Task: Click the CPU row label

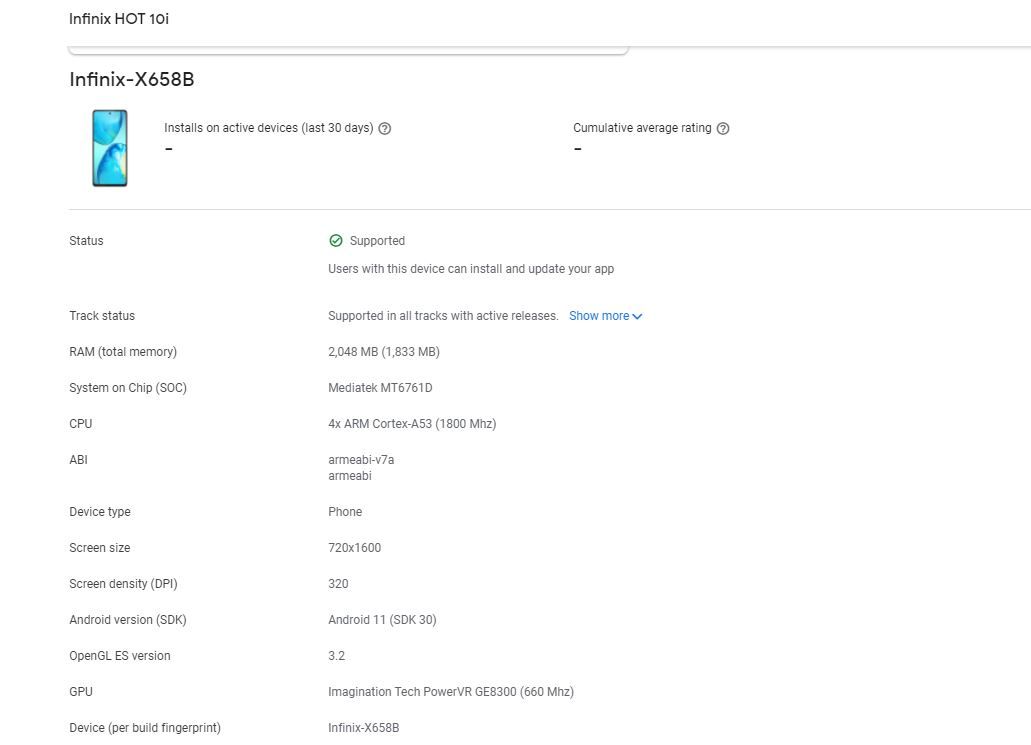Action: tap(81, 424)
